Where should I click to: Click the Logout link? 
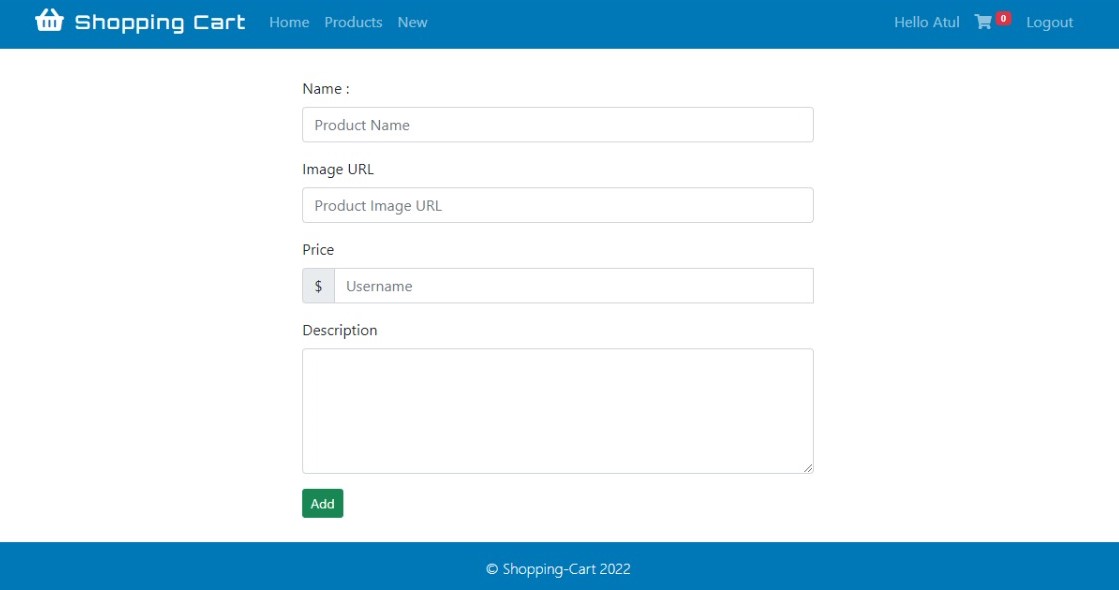tap(1048, 22)
